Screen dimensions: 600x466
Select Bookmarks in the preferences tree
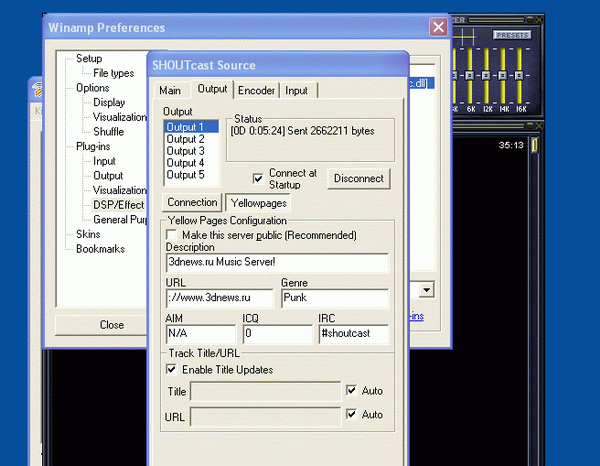100,248
